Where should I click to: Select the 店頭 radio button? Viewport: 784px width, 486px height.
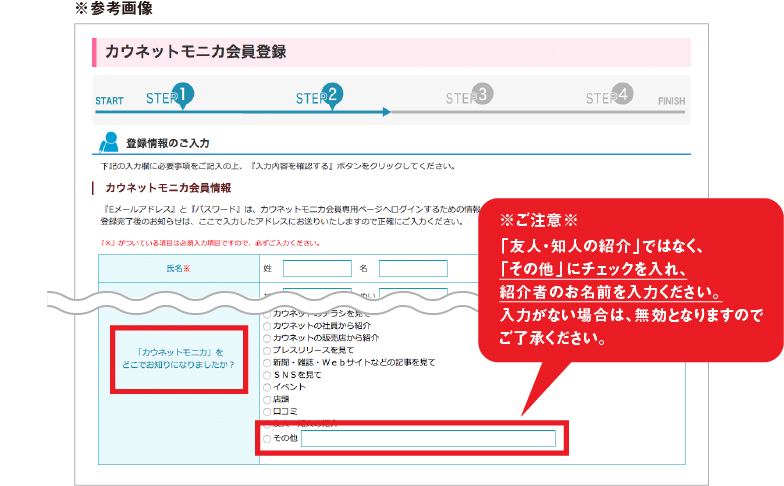point(267,400)
